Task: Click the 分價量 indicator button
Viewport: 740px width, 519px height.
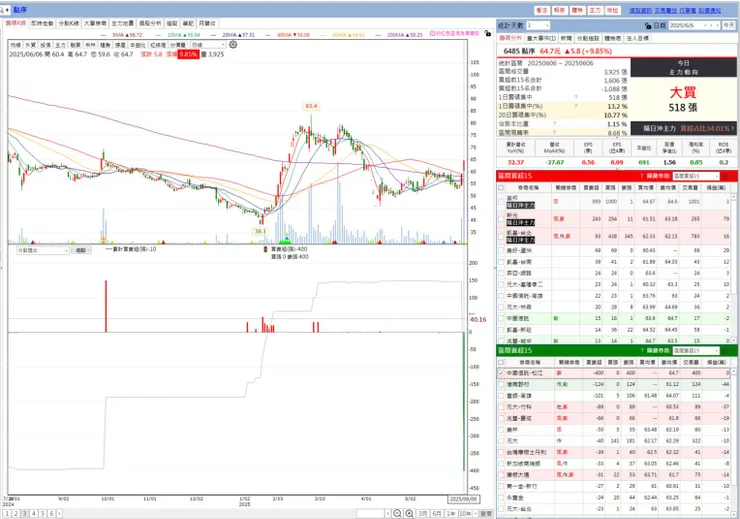Action: click(178, 45)
